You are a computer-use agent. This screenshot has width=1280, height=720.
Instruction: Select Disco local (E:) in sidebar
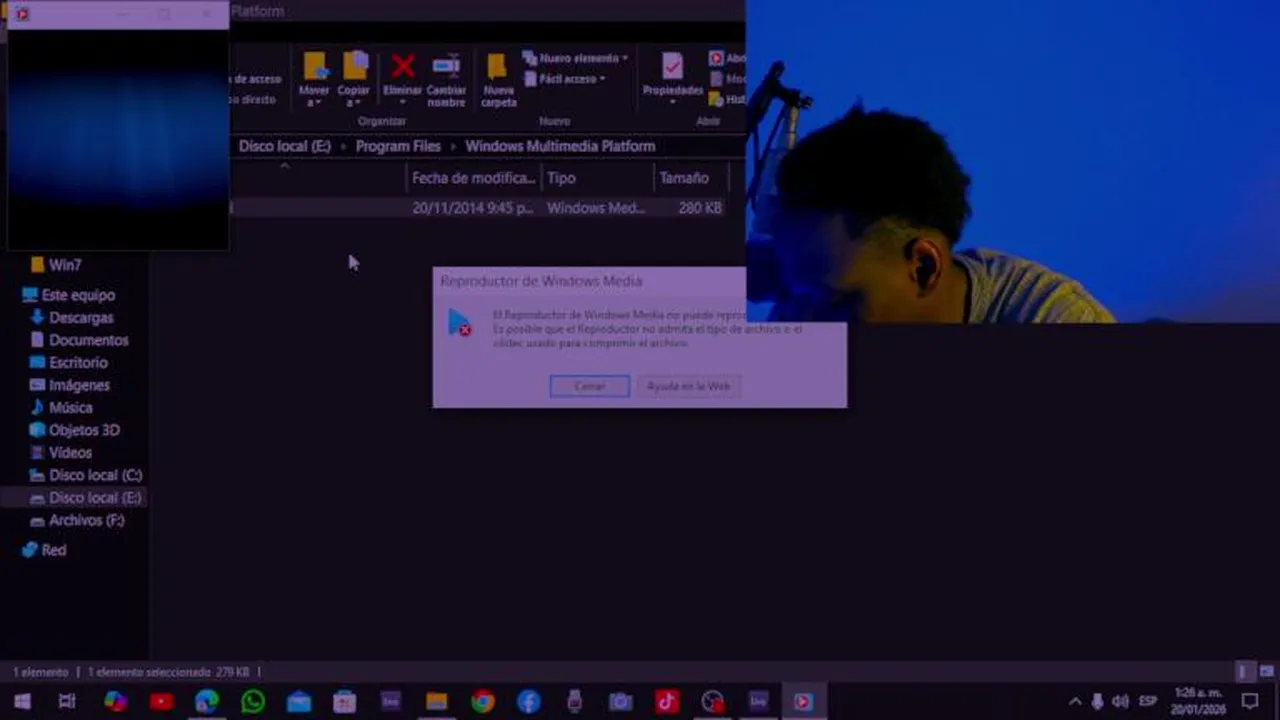86,497
